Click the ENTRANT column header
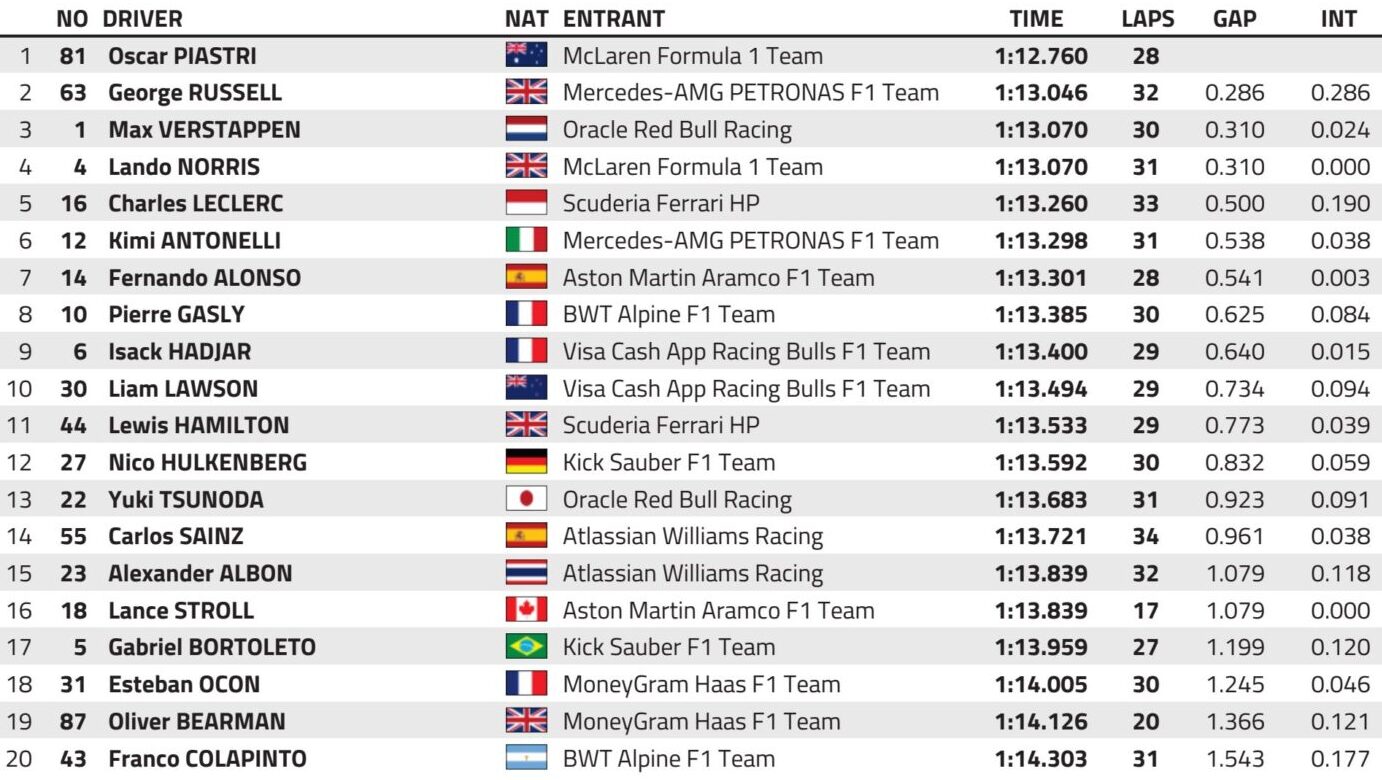This screenshot has width=1382, height=780. click(x=614, y=18)
